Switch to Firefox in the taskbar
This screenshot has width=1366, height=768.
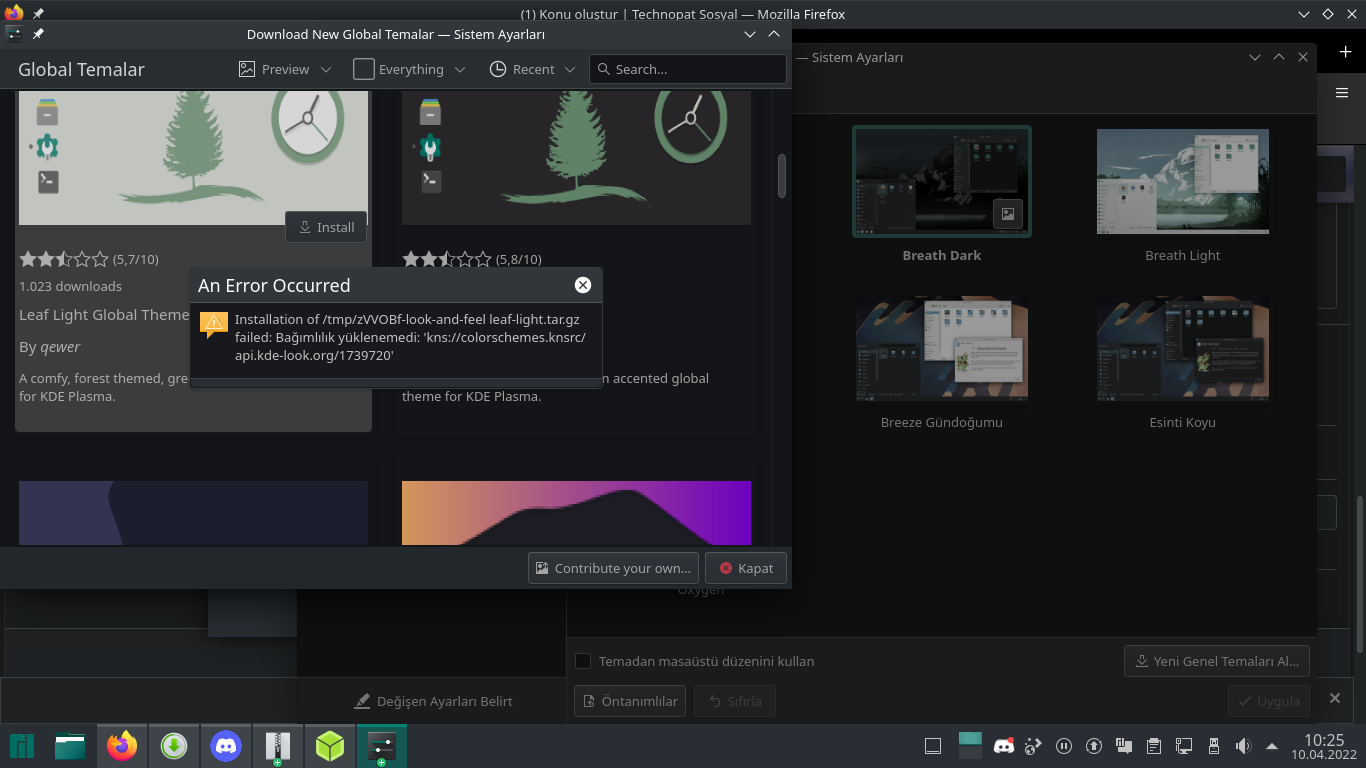tap(122, 746)
